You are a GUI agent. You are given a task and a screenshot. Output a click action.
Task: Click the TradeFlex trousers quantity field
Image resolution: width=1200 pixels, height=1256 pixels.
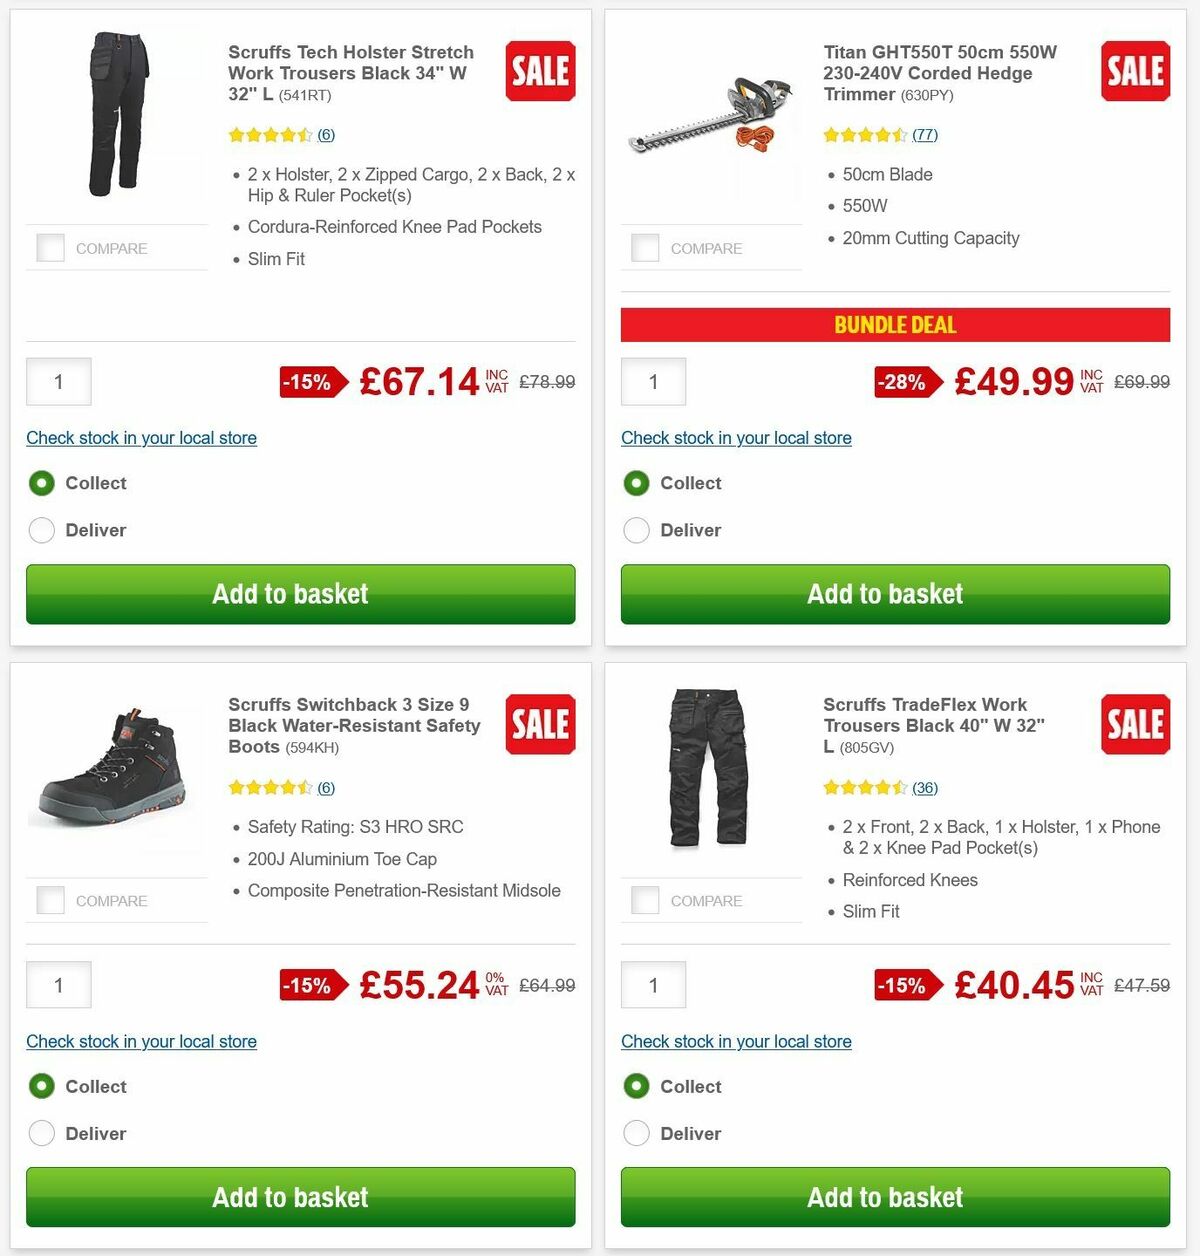coord(653,985)
